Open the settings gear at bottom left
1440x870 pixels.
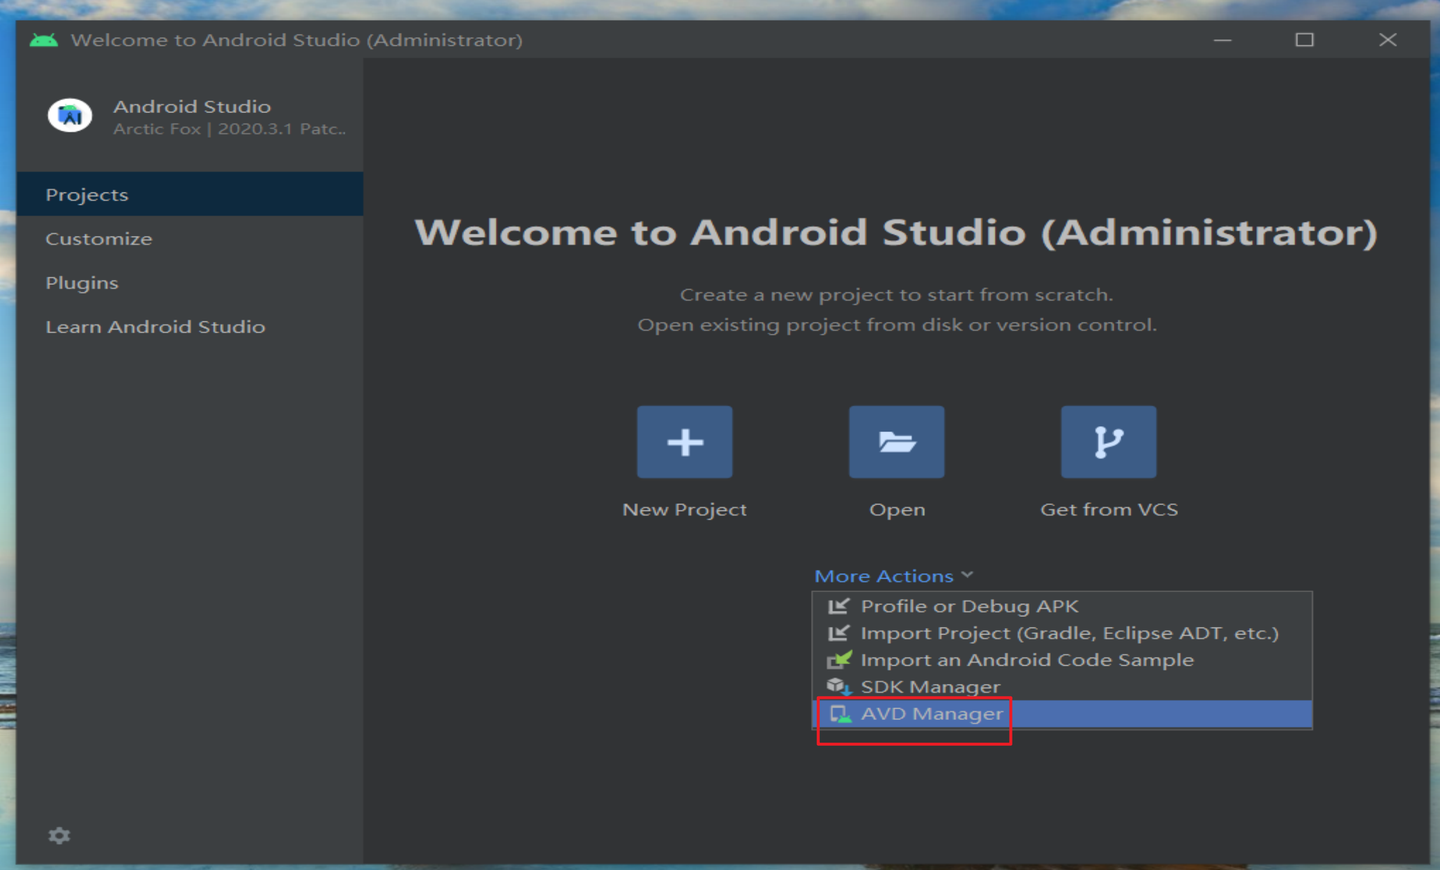[59, 835]
